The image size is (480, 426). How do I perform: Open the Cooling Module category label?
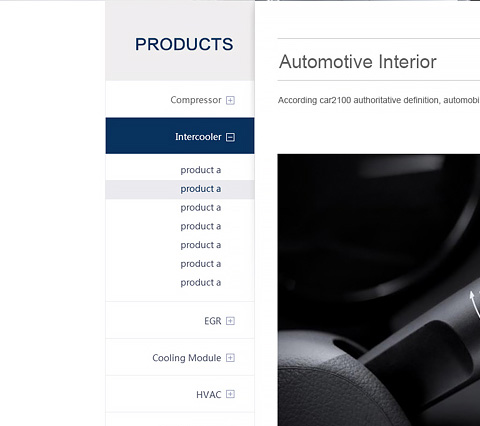(x=187, y=358)
